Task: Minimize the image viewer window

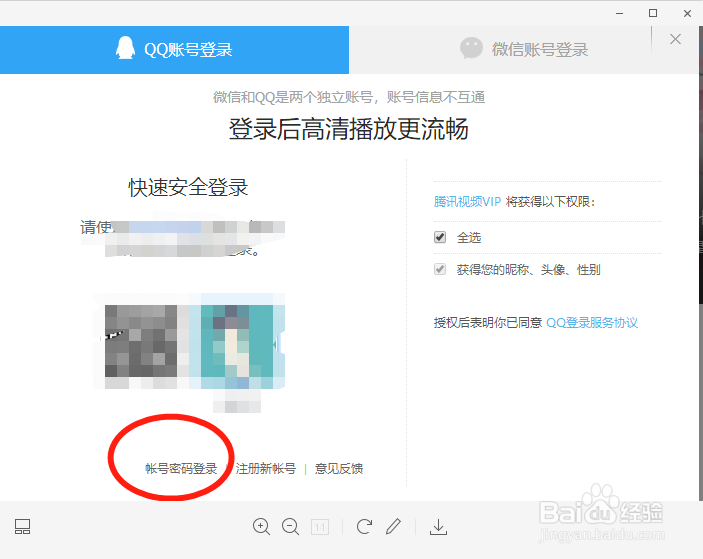Action: tap(620, 13)
